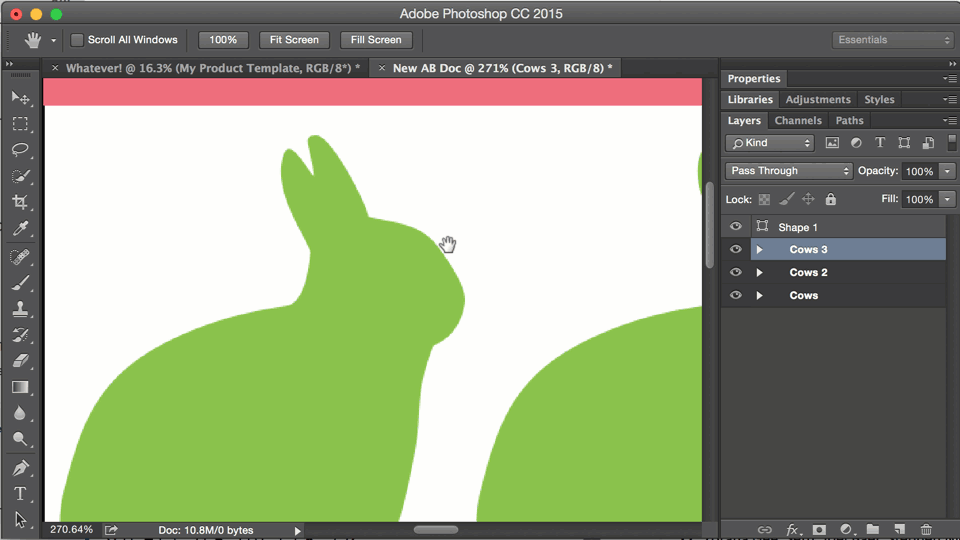
Task: Click the horizontal scrollbar thumb
Action: 436,530
